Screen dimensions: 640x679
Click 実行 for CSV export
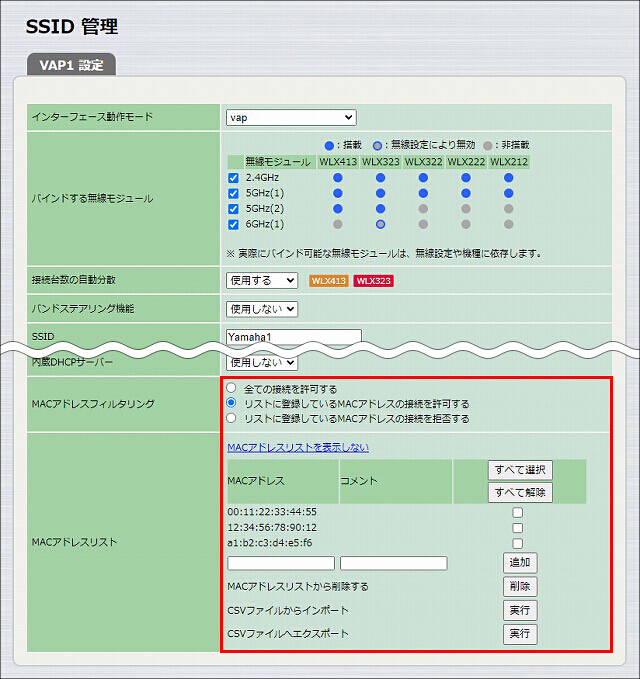pos(520,634)
